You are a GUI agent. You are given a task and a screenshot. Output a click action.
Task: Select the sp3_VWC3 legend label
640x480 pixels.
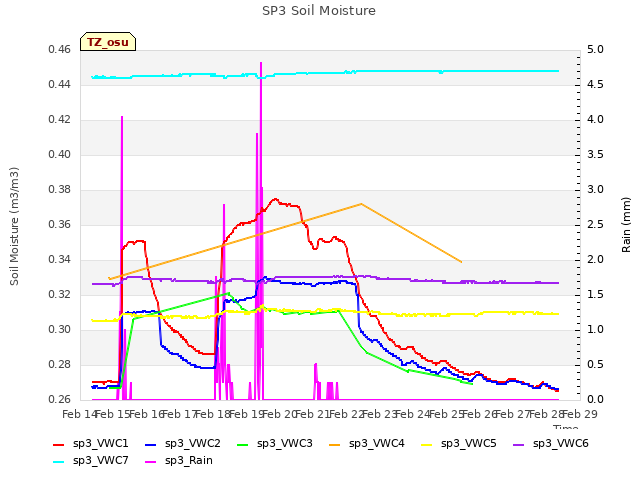pyautogui.click(x=284, y=444)
